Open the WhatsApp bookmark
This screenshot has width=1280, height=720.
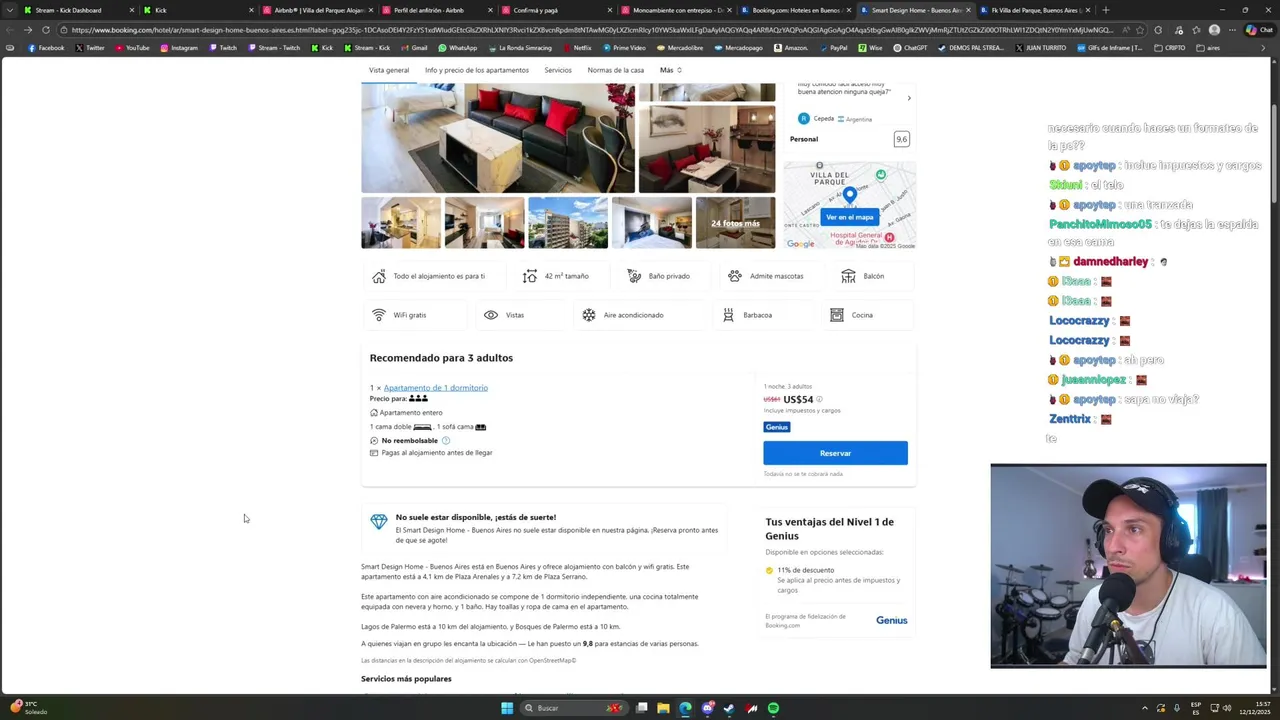457,48
